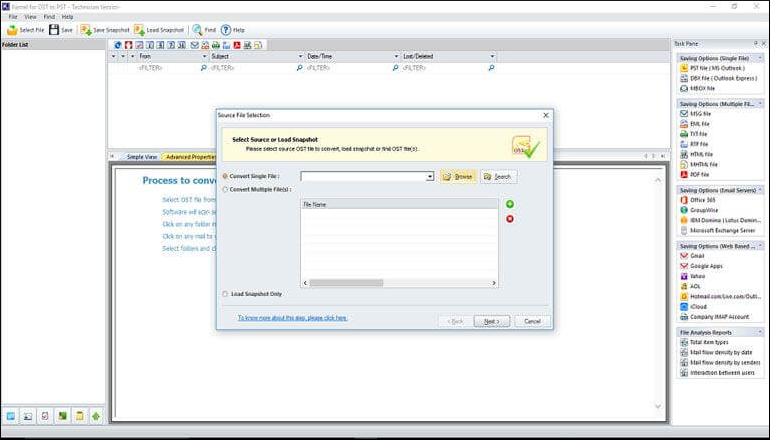Click the Save toolbar button
The height and width of the screenshot is (440, 770).
[x=60, y=30]
